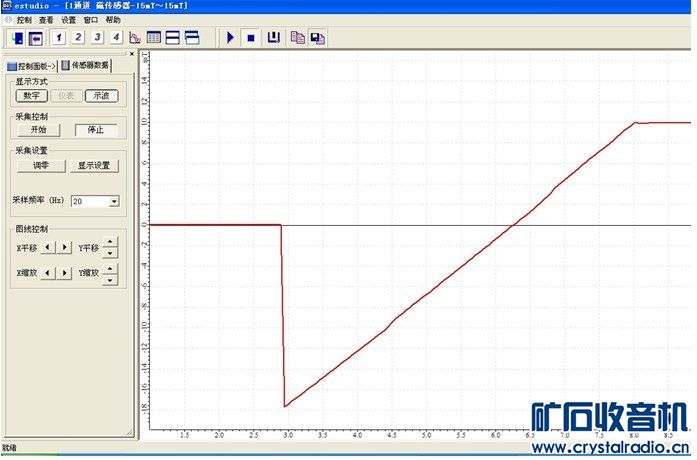This screenshot has height=460, width=697.
Task: Open 显示设置 display settings
Action: 94,165
